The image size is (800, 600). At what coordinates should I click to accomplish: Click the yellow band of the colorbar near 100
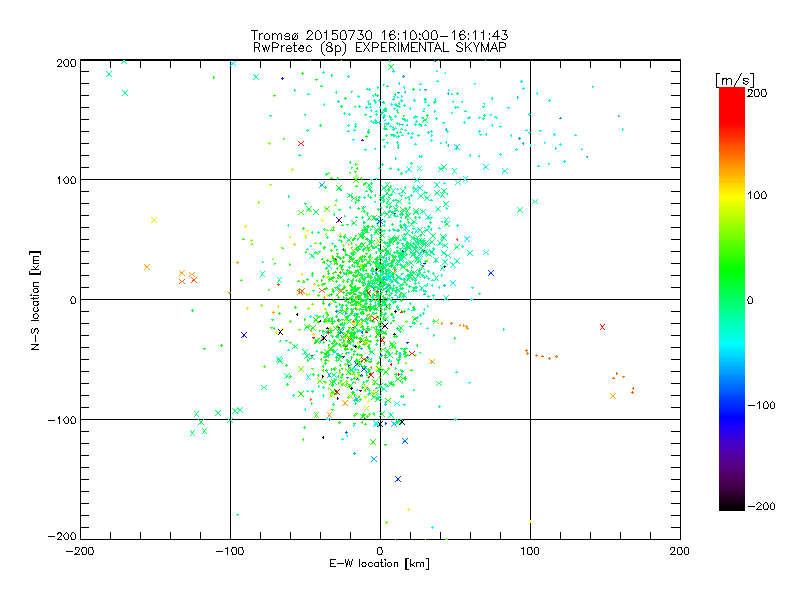pyautogui.click(x=732, y=195)
